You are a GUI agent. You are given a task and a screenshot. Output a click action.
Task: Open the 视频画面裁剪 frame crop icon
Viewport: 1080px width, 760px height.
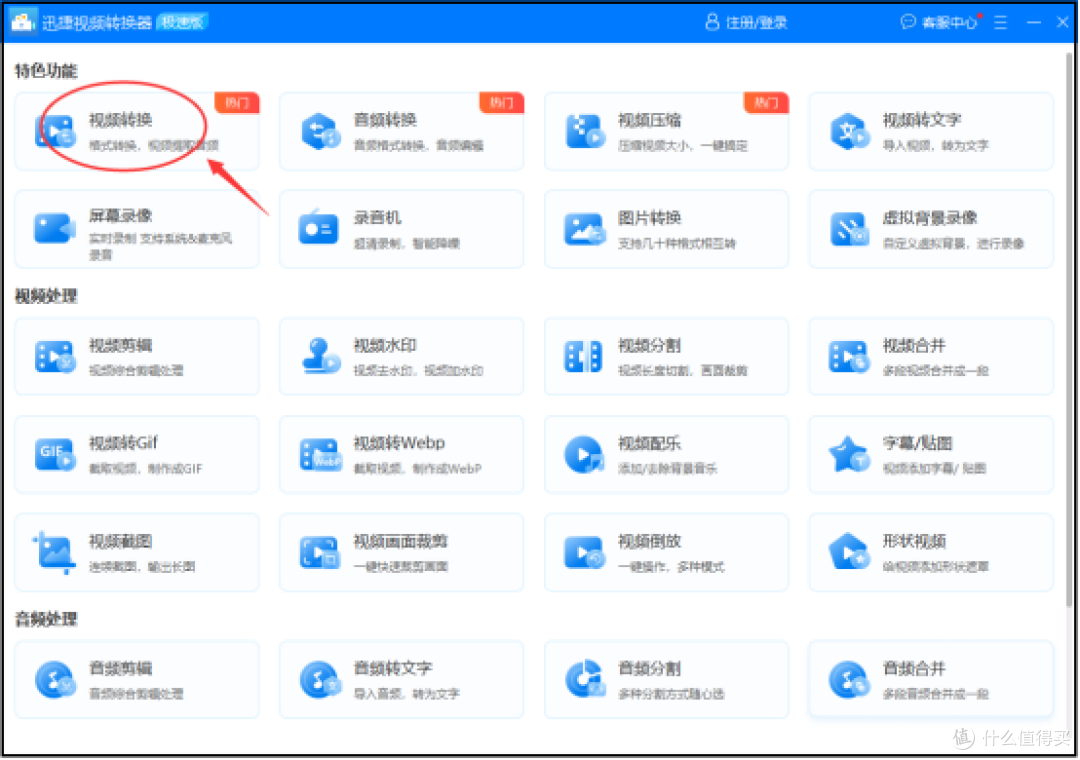click(320, 553)
